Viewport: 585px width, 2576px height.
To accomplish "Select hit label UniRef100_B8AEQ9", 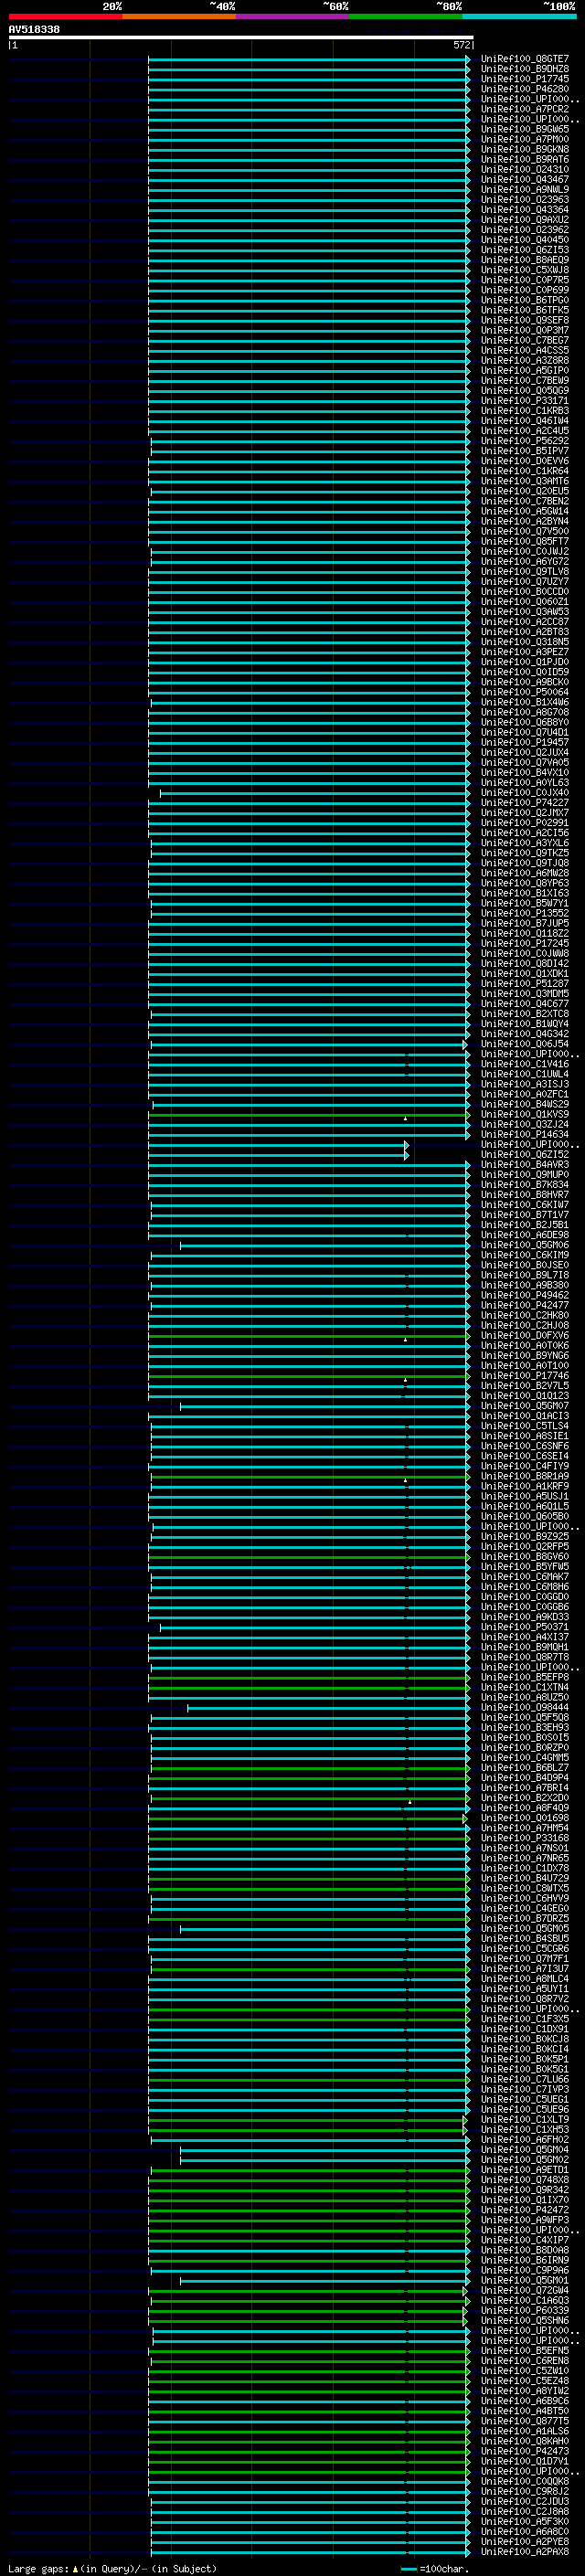I will (525, 260).
